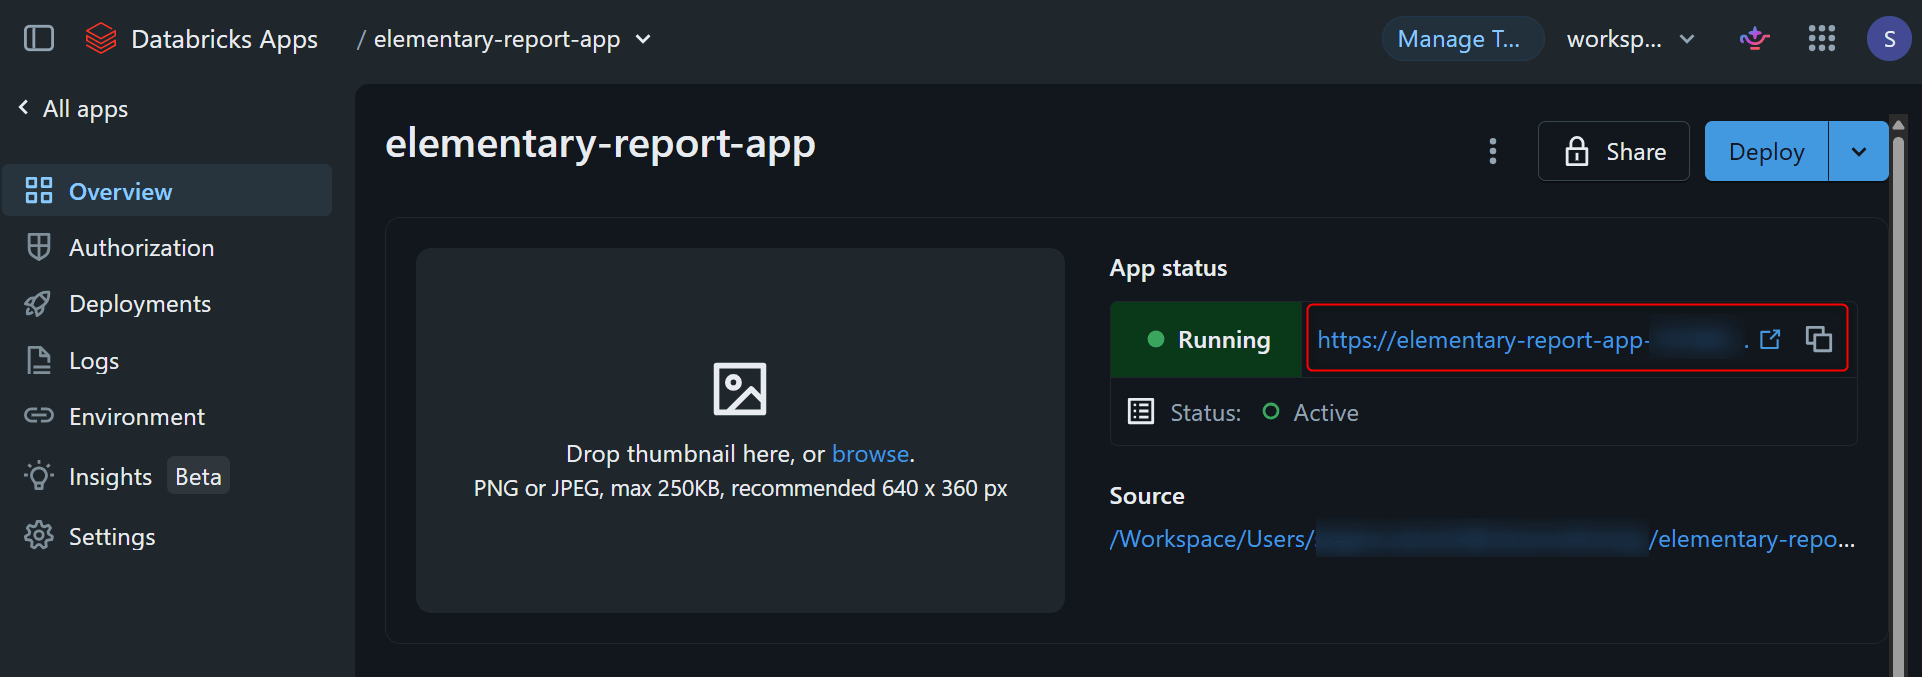Viewport: 1922px width, 677px height.
Task: Click the Beta badge next to Insights
Action: point(198,476)
